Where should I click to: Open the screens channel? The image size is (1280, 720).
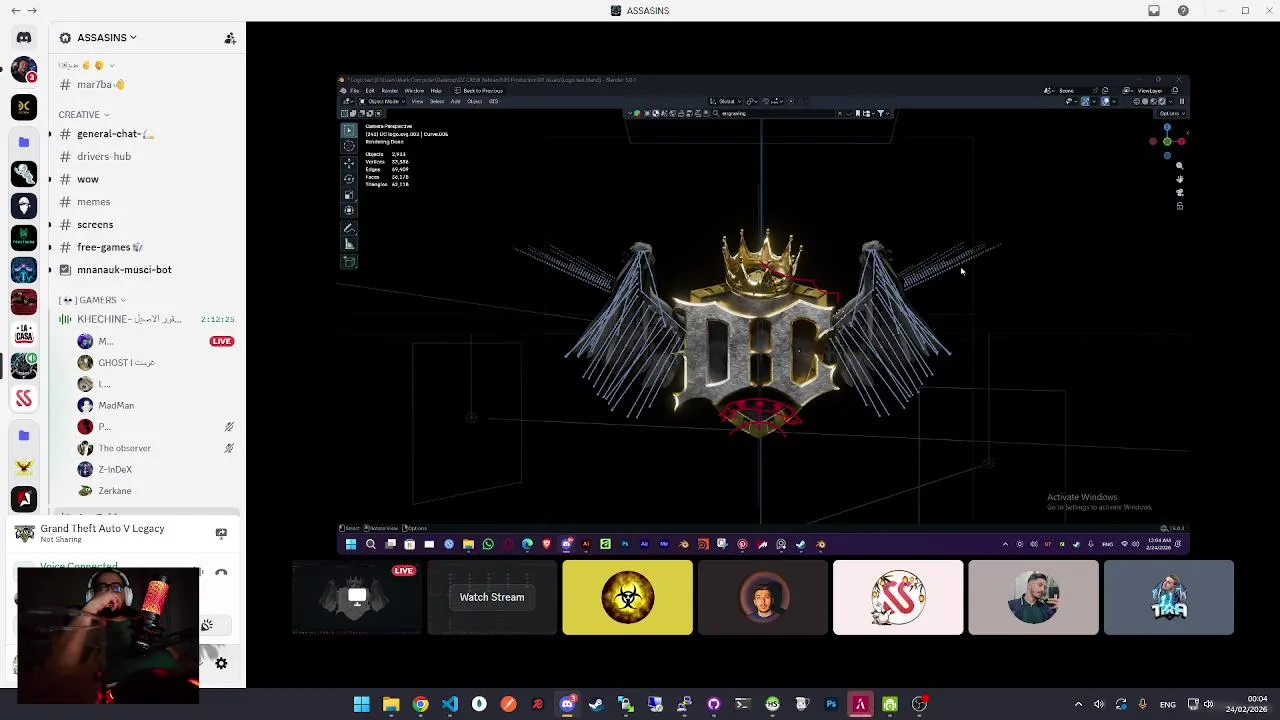tap(147, 225)
